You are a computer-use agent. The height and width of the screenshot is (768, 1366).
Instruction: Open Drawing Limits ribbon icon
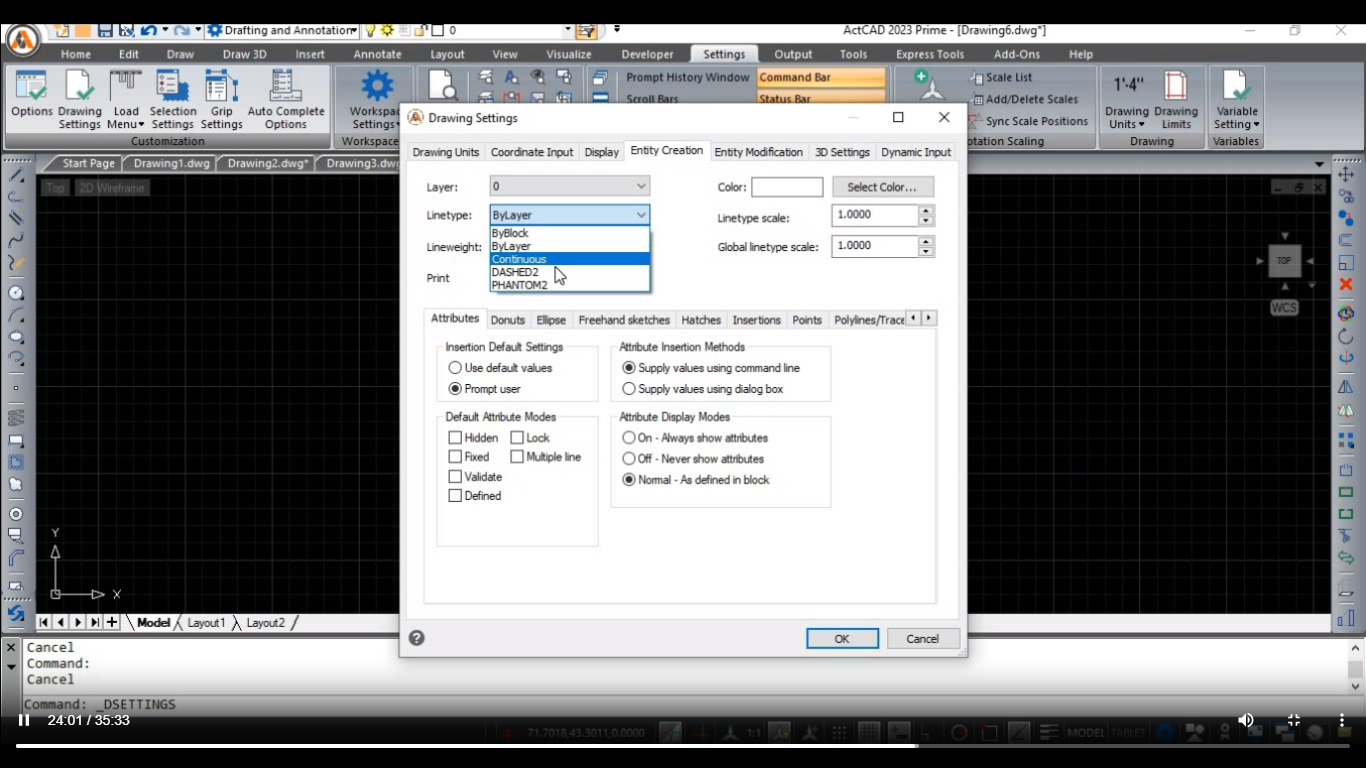1176,99
